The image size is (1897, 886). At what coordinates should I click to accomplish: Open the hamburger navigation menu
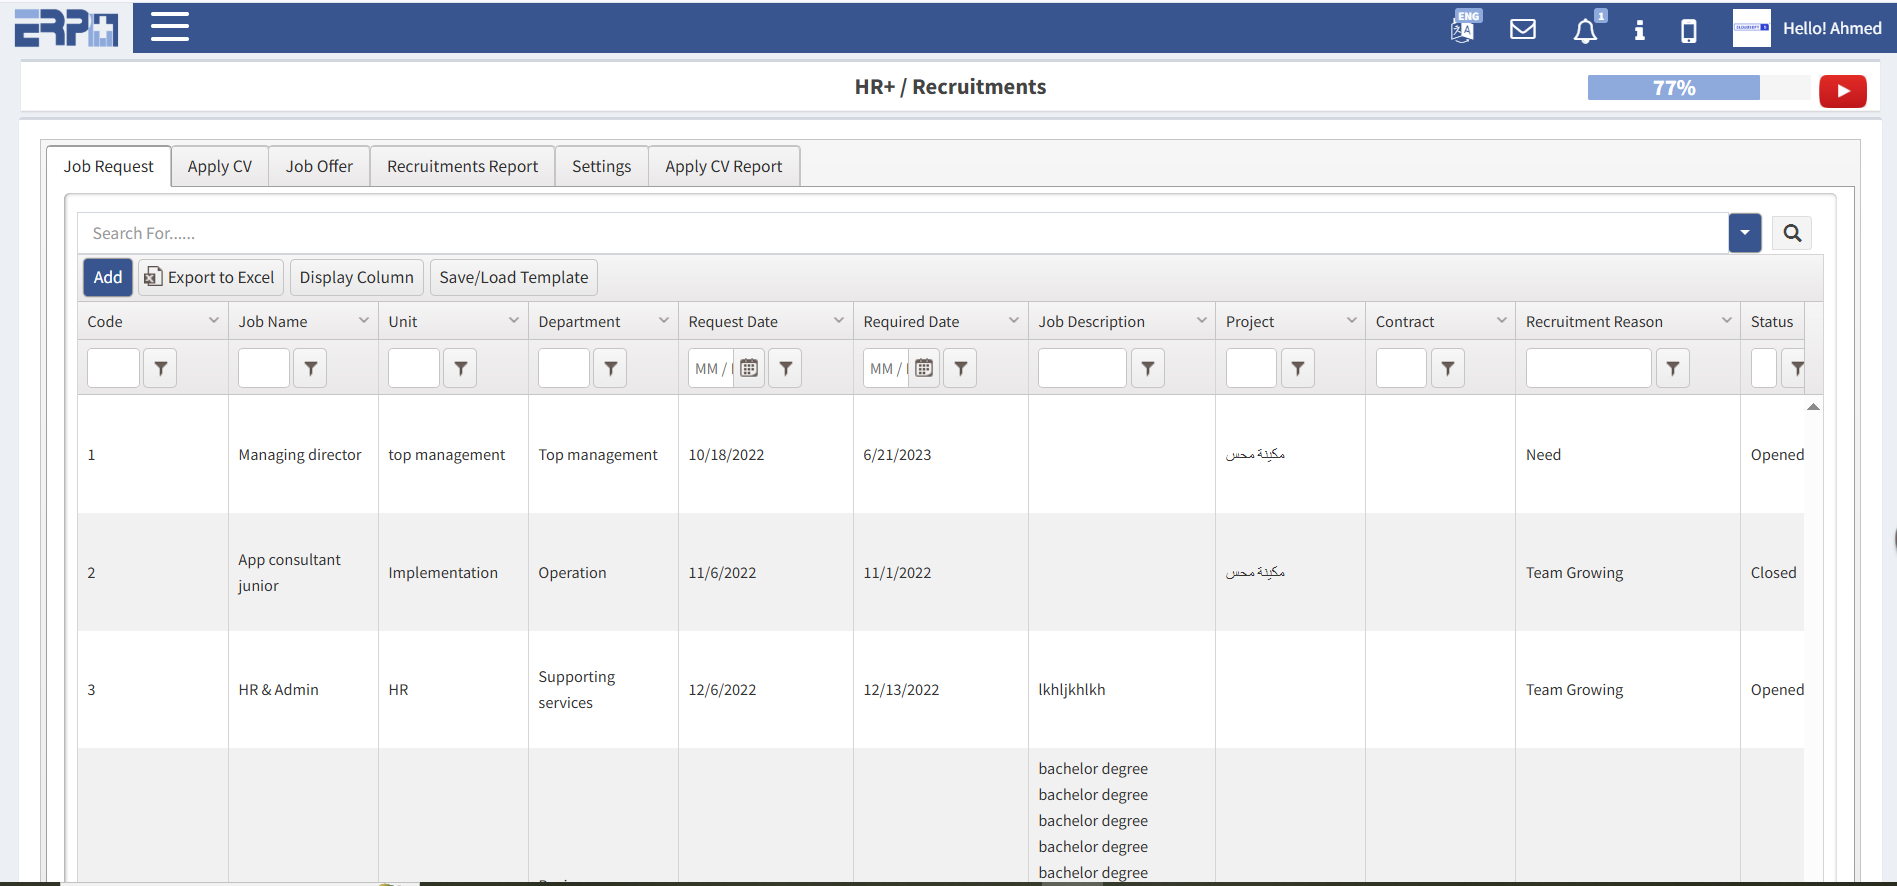coord(170,27)
